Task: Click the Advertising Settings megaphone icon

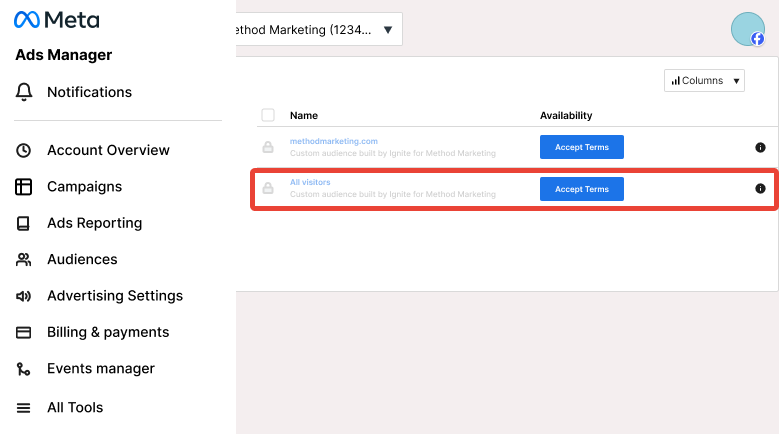Action: coord(23,296)
